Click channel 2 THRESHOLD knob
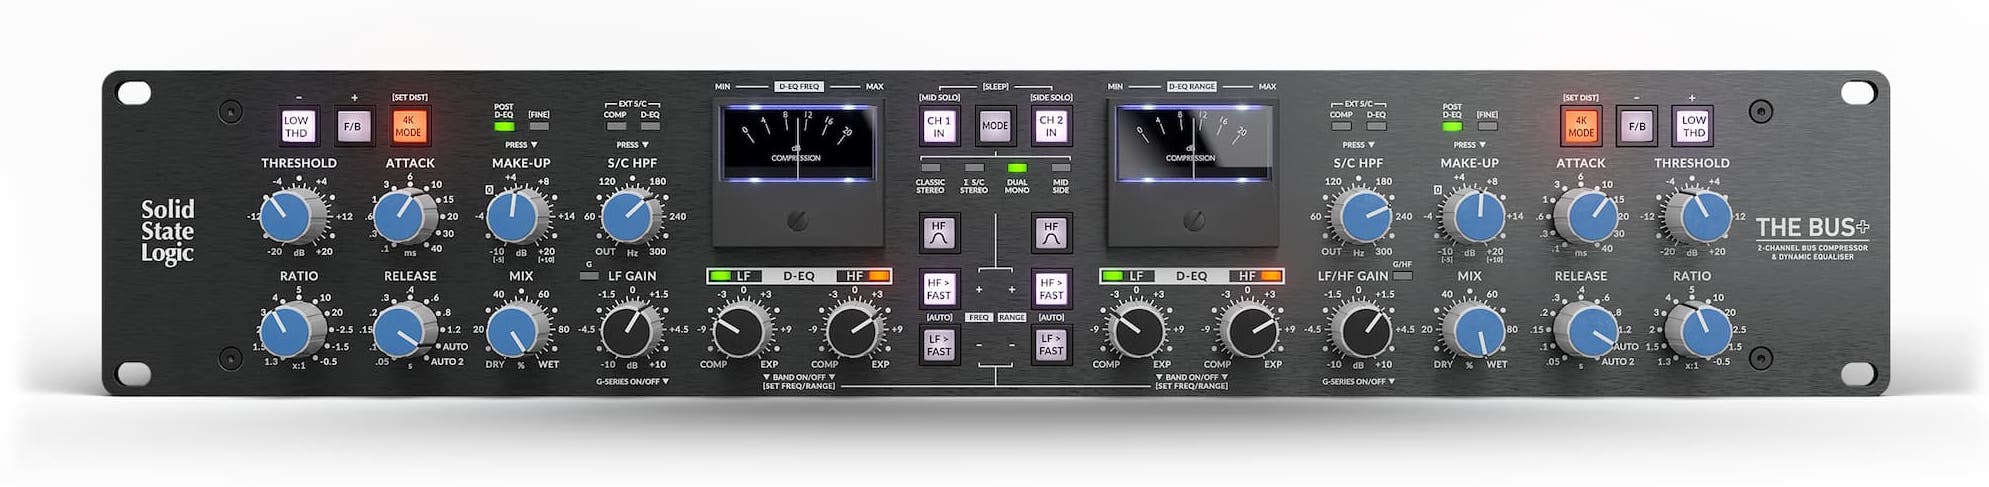Viewport: 1989px width, 487px height. click(x=1701, y=216)
